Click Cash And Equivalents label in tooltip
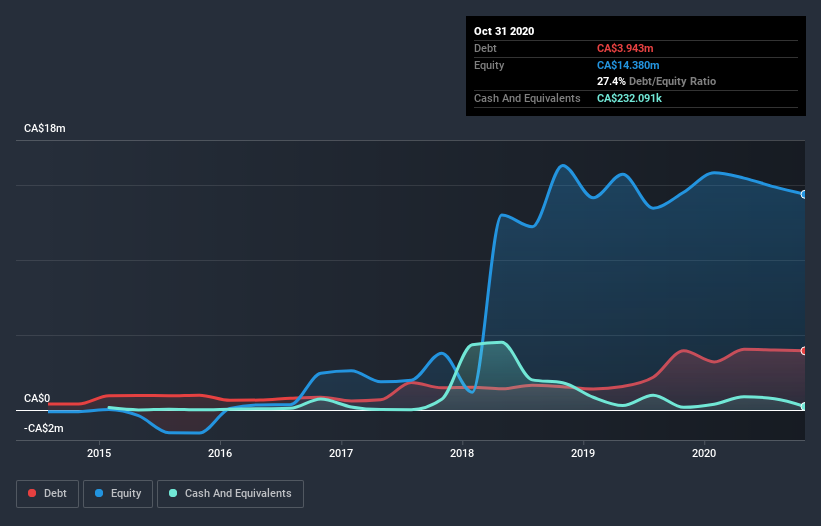The width and height of the screenshot is (821, 526). (x=527, y=98)
